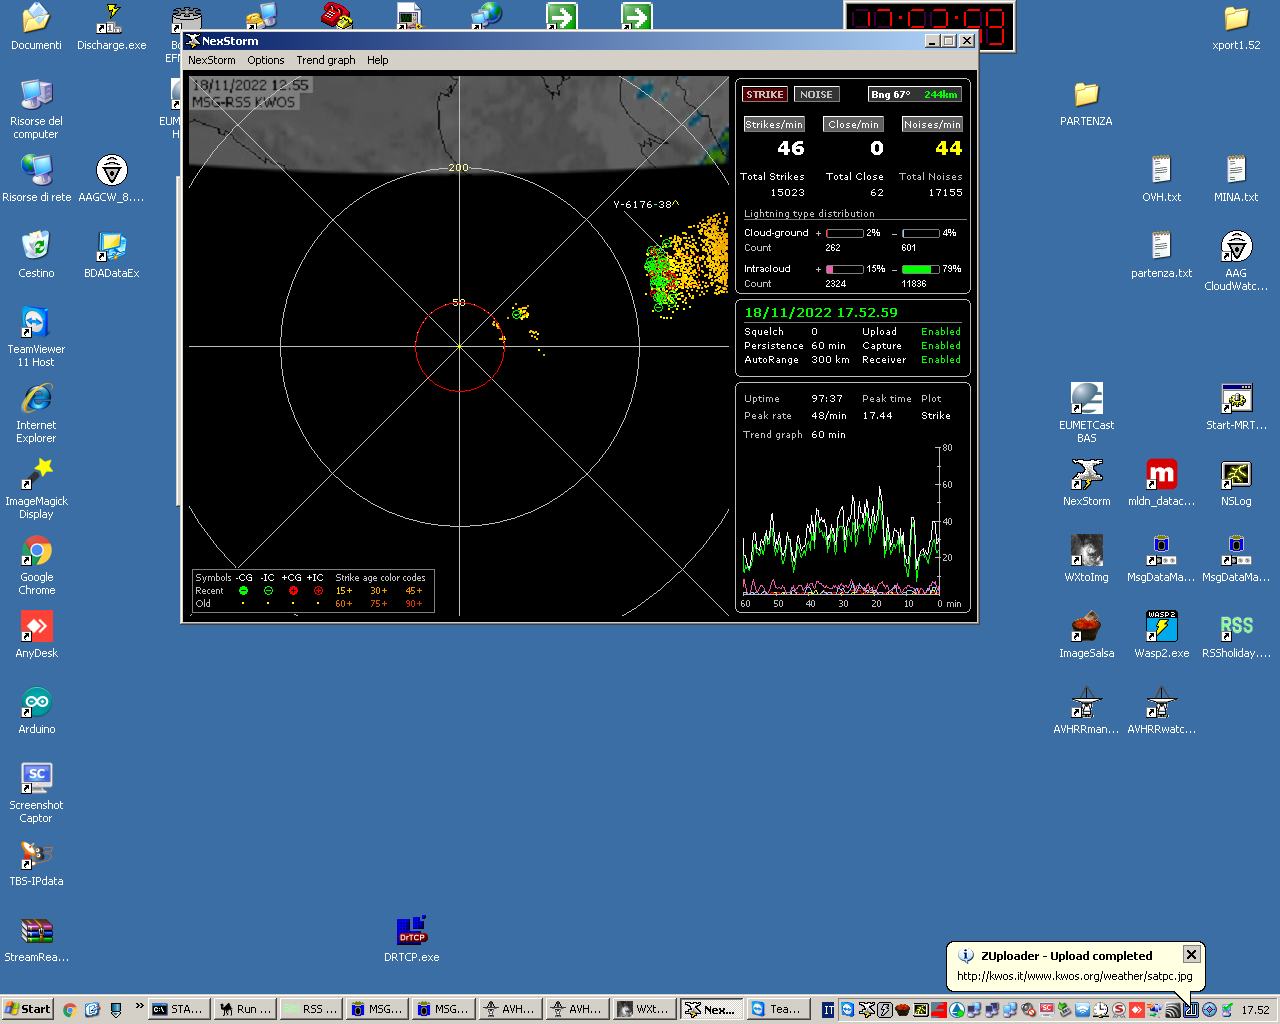Open Risorse di rete icon
This screenshot has width=1280, height=1024.
(x=36, y=179)
